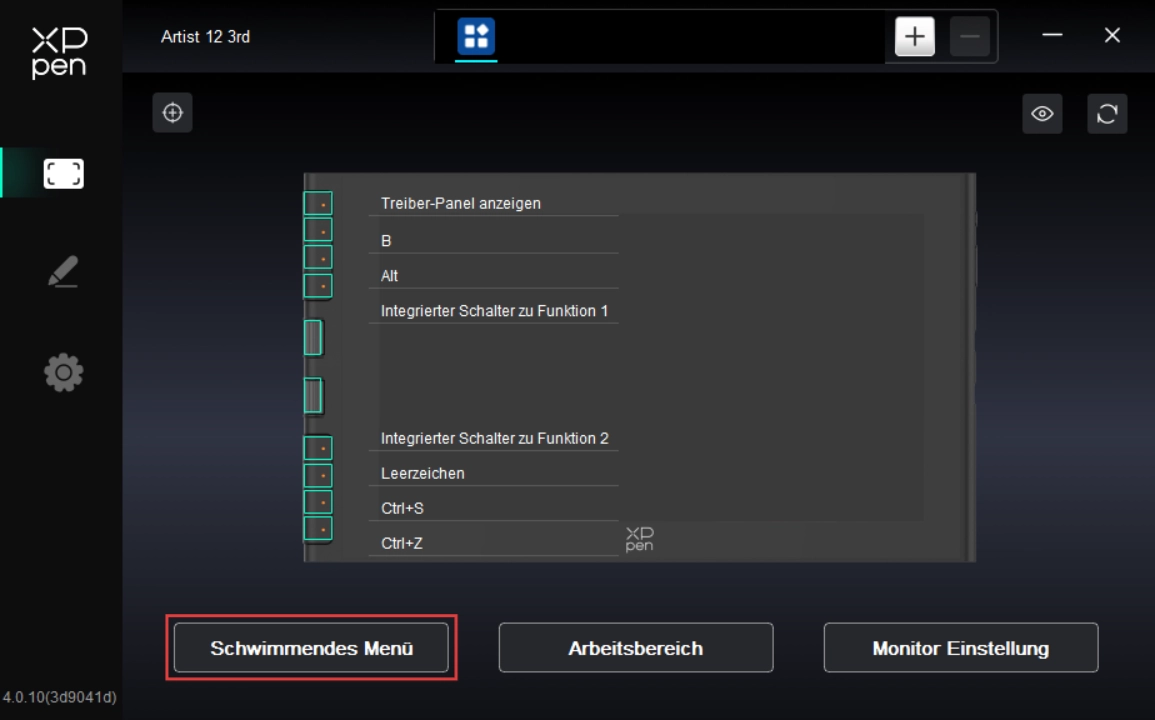Select Integrierter Schalter zu Funktion 1 entry
The width and height of the screenshot is (1155, 720).
pyautogui.click(x=494, y=311)
